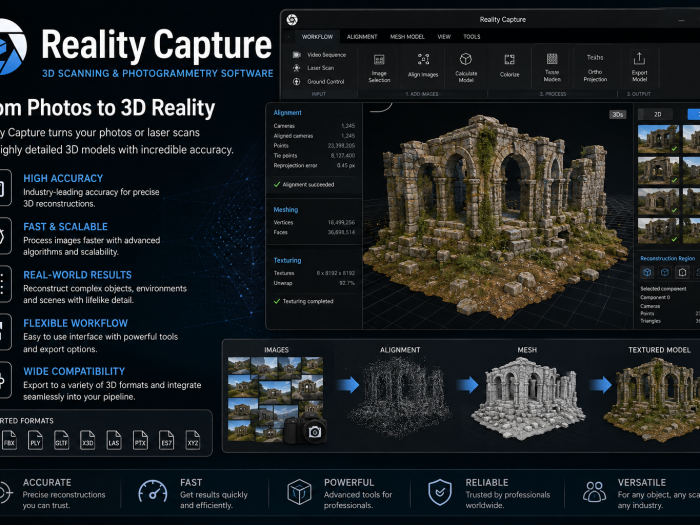
Task: Click the Alignment panel heading
Action: point(288,113)
